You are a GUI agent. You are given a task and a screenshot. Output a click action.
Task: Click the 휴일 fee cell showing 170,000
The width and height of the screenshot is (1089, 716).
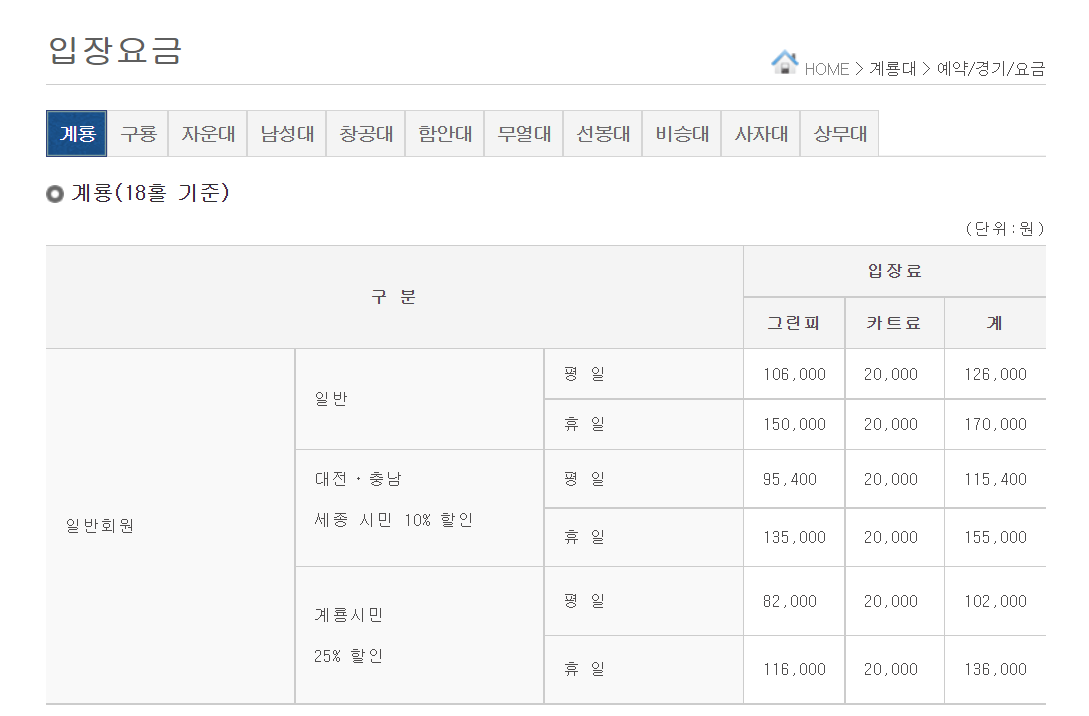[x=995, y=424]
